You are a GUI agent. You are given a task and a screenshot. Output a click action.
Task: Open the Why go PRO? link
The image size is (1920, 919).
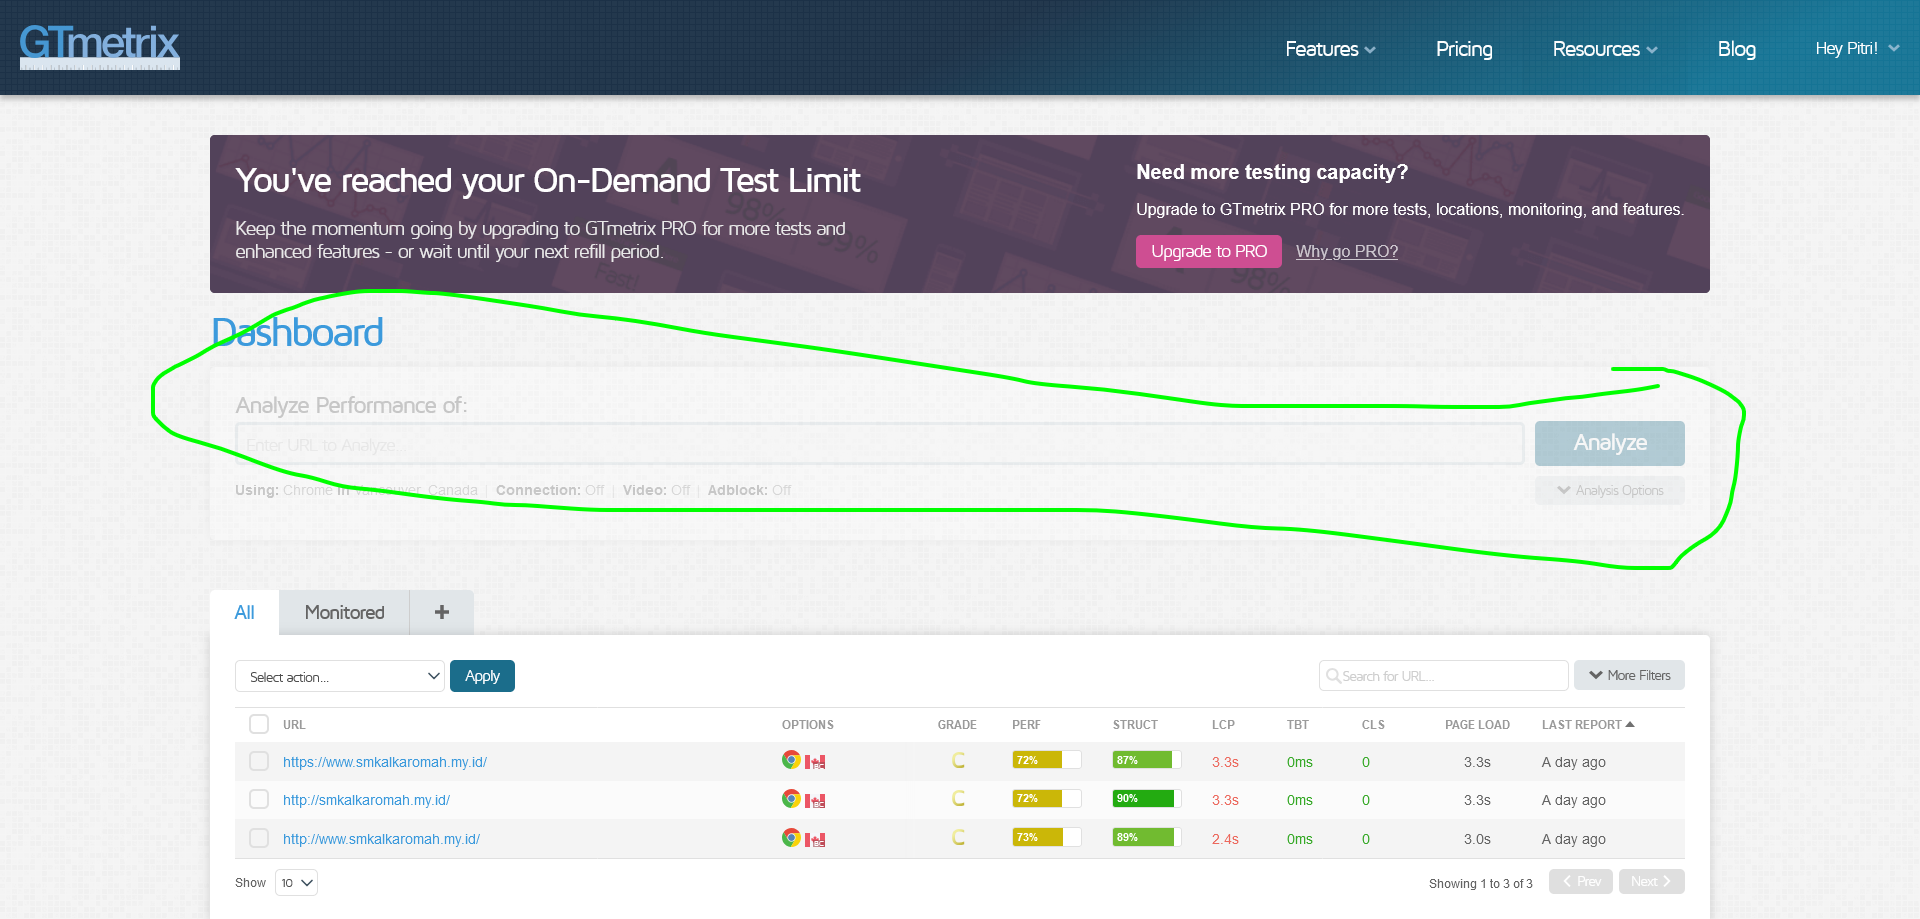pyautogui.click(x=1347, y=251)
